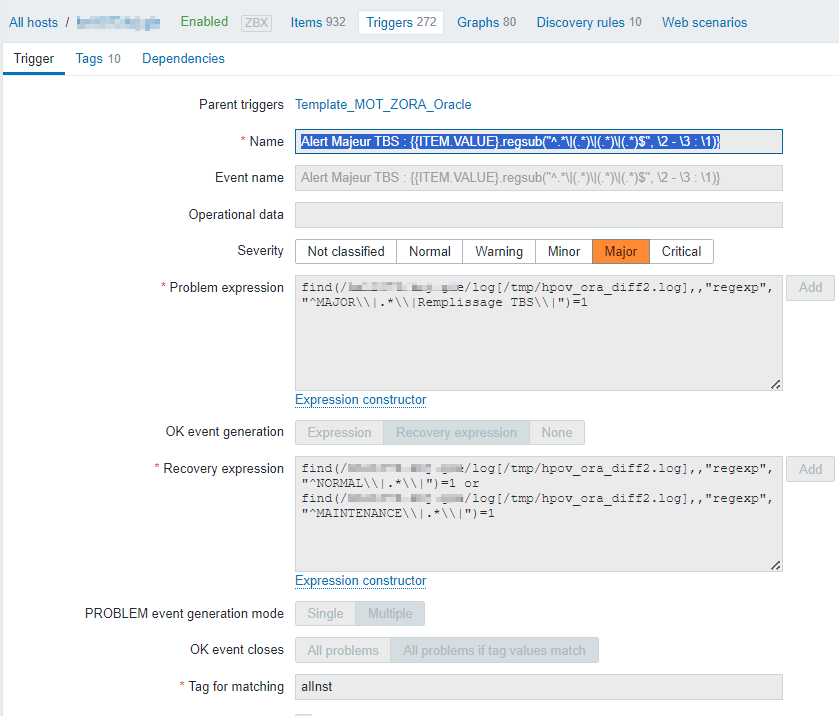The height and width of the screenshot is (716, 839).
Task: Click the Tag for matching field
Action: (x=538, y=687)
